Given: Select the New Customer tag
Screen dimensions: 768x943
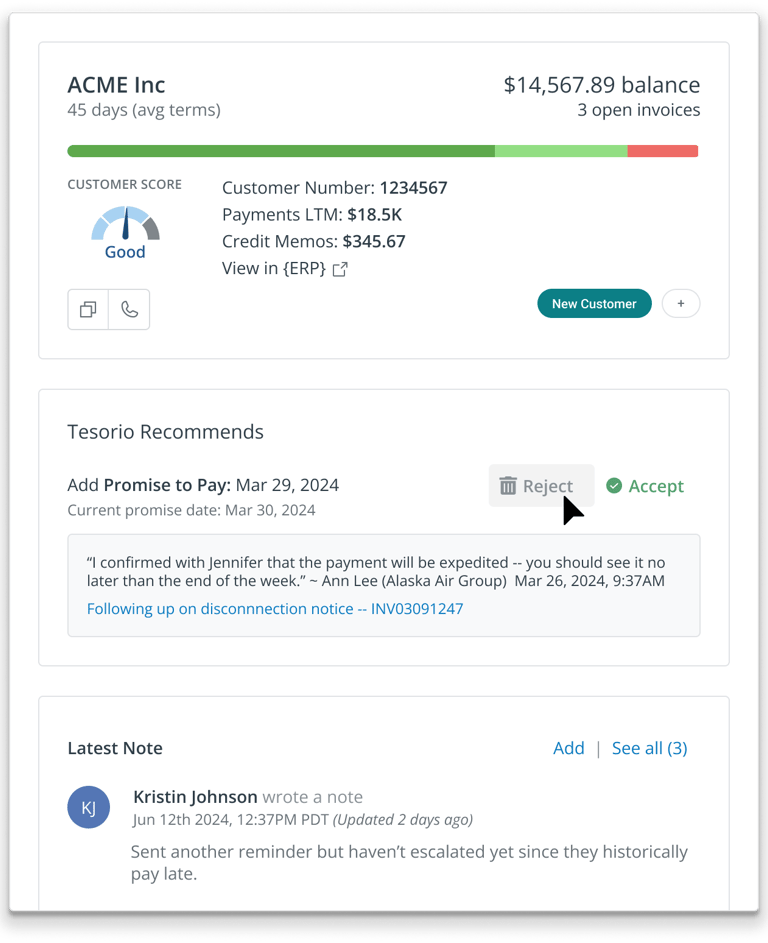Looking at the screenshot, I should 594,304.
